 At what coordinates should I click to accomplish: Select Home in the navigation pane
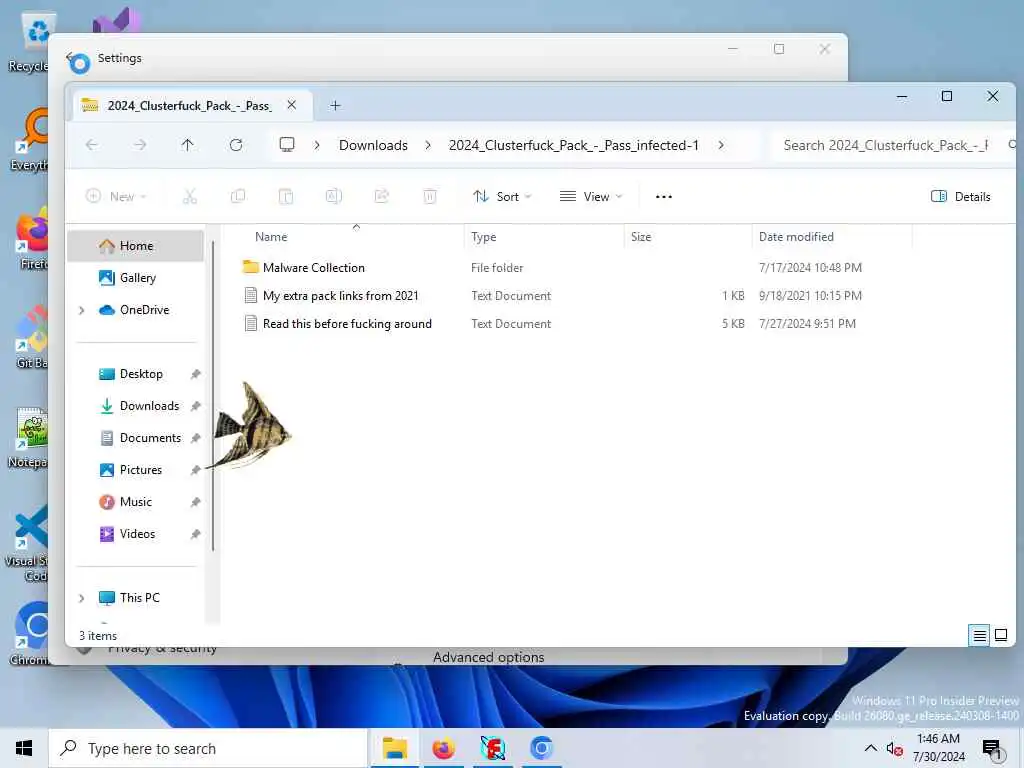tap(136, 246)
